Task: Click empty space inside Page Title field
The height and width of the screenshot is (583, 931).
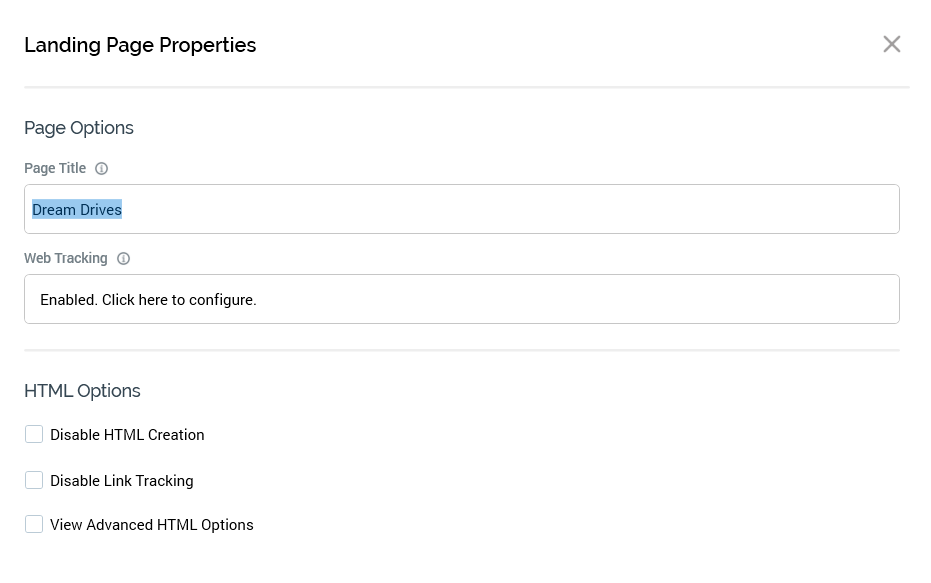Action: [500, 209]
